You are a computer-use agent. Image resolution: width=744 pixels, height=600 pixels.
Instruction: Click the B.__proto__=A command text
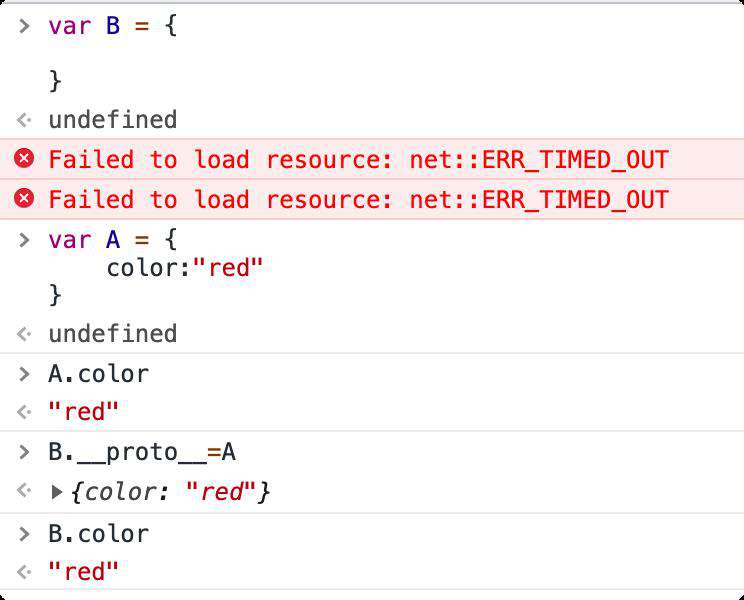click(x=142, y=452)
